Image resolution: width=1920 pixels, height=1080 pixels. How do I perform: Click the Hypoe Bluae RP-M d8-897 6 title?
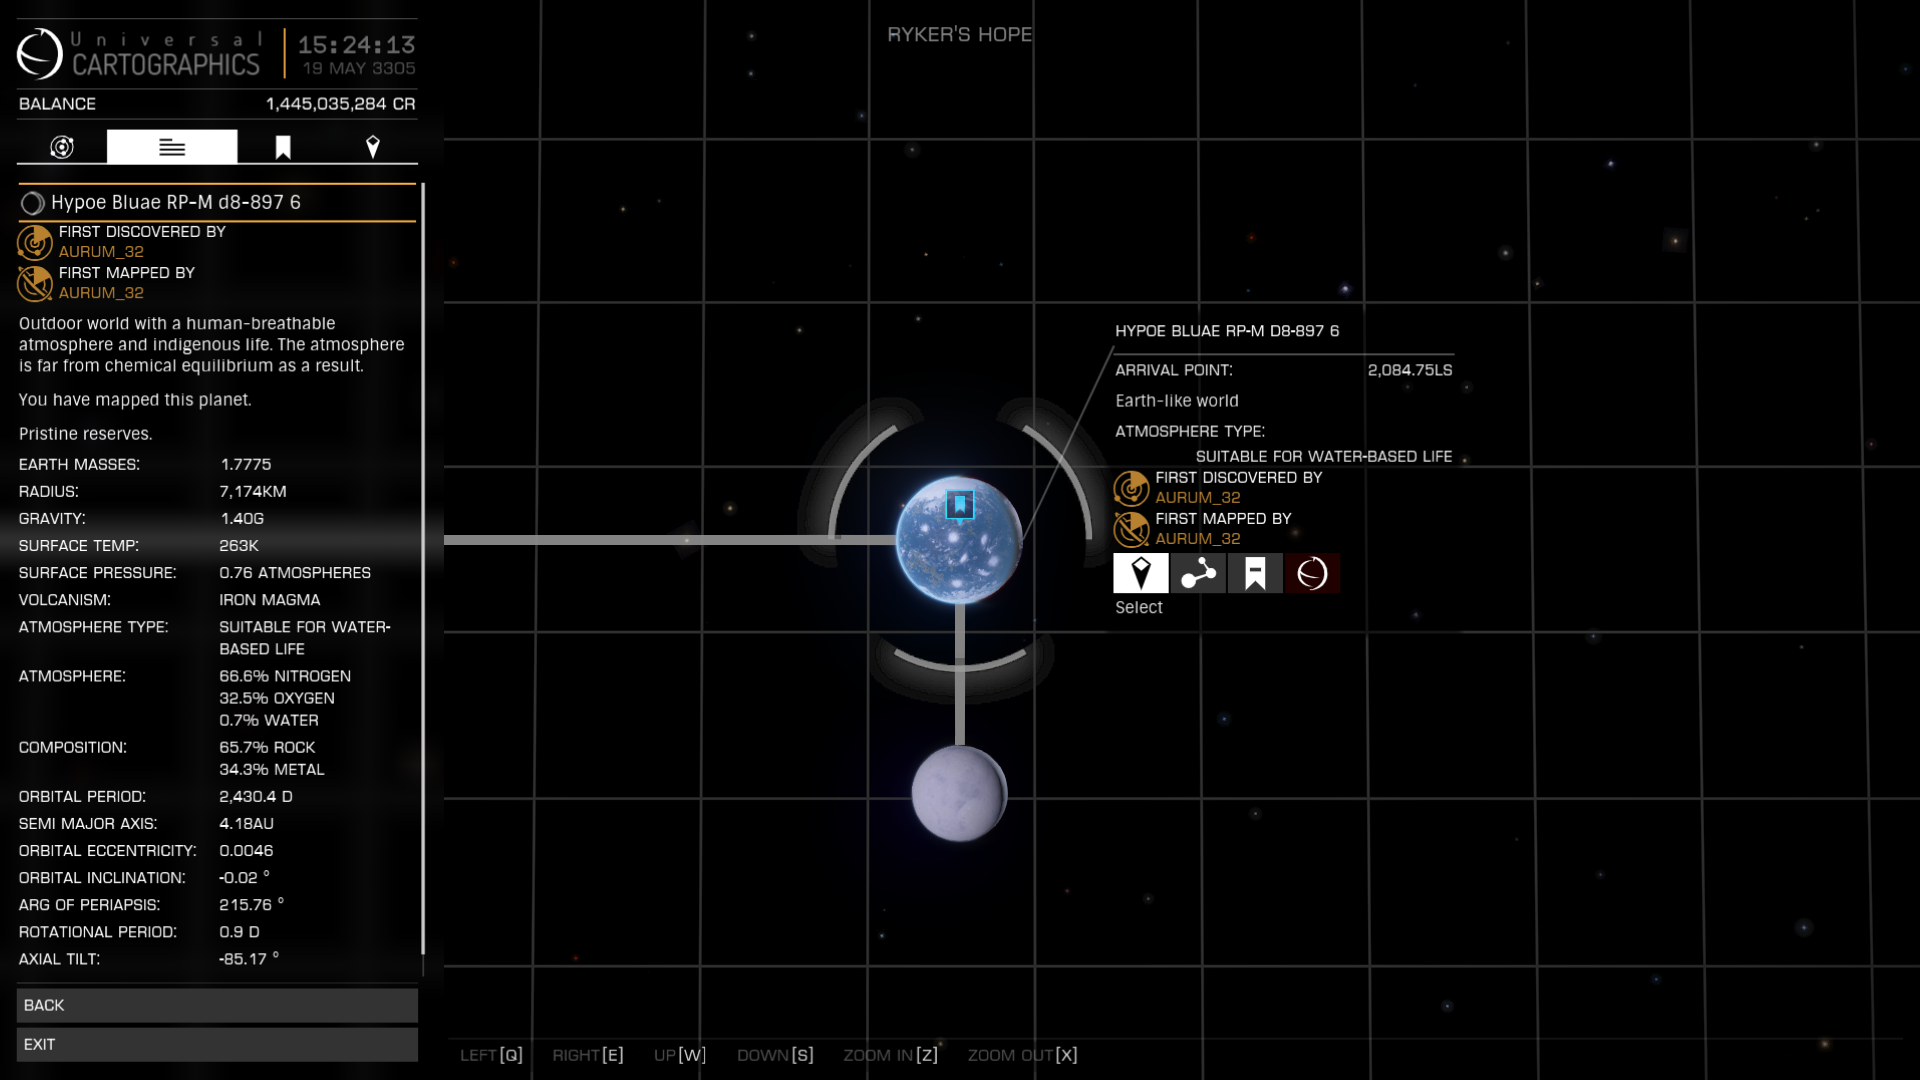tap(176, 202)
